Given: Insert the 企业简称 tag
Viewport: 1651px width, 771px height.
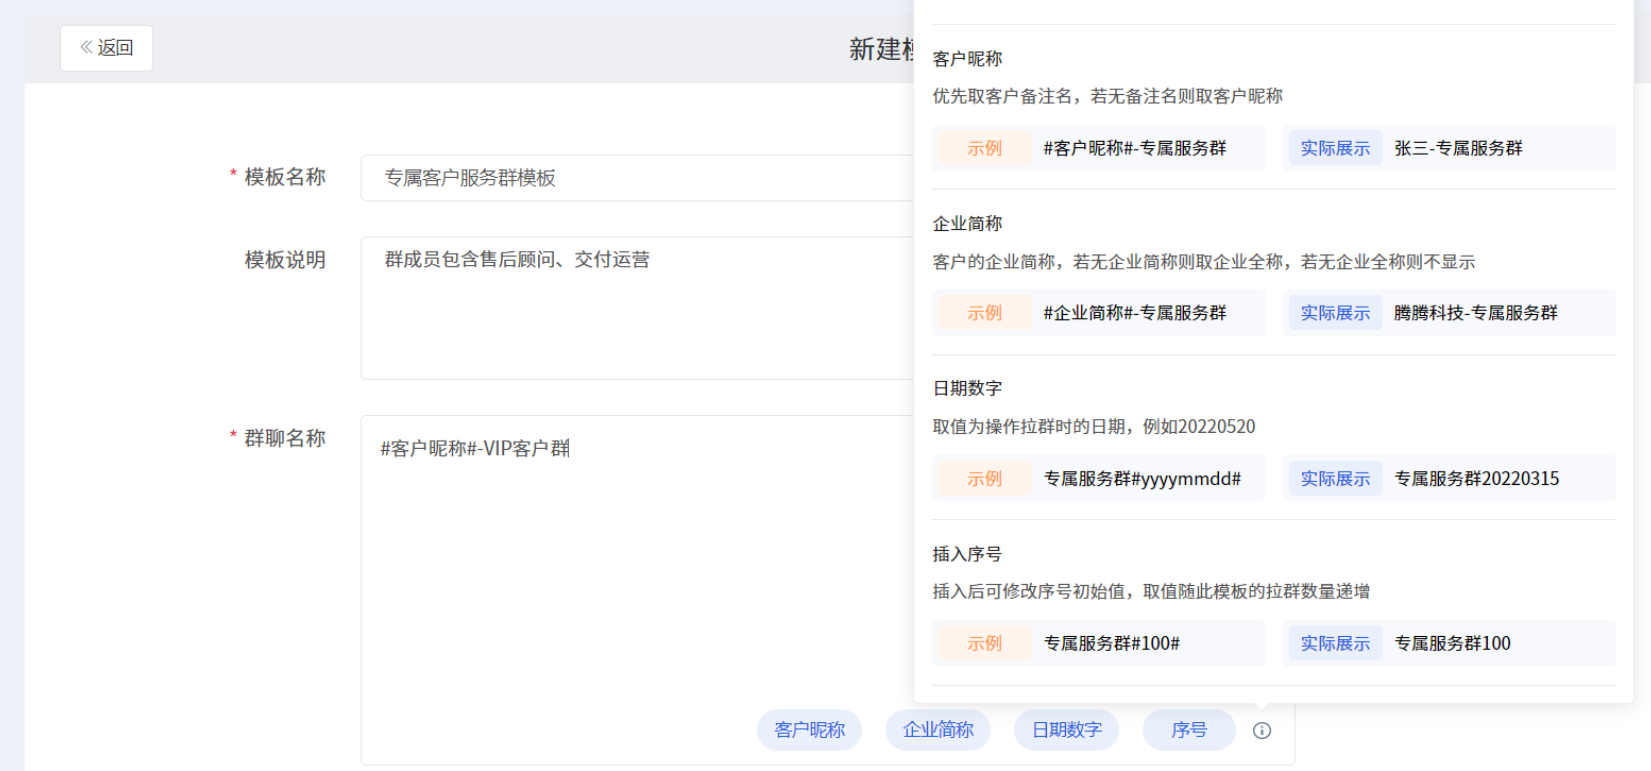Looking at the screenshot, I should (x=938, y=730).
